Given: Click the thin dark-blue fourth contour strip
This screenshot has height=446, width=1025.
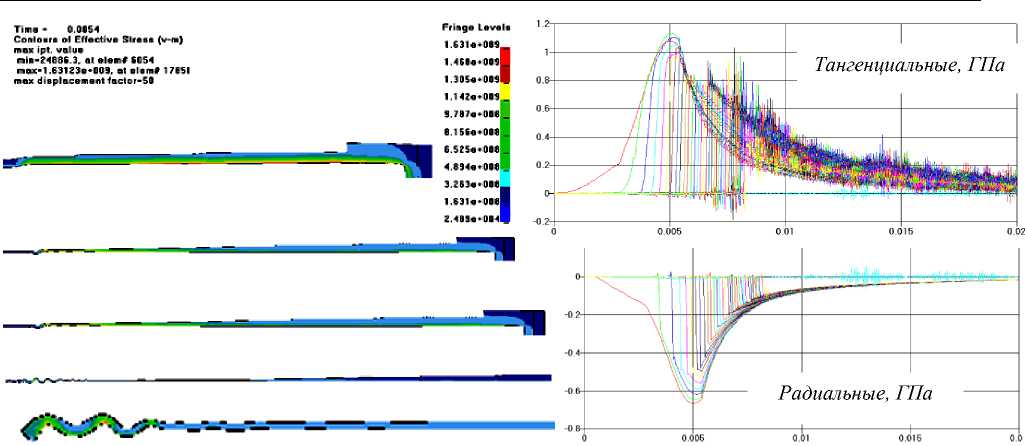Looking at the screenshot, I should [x=278, y=378].
